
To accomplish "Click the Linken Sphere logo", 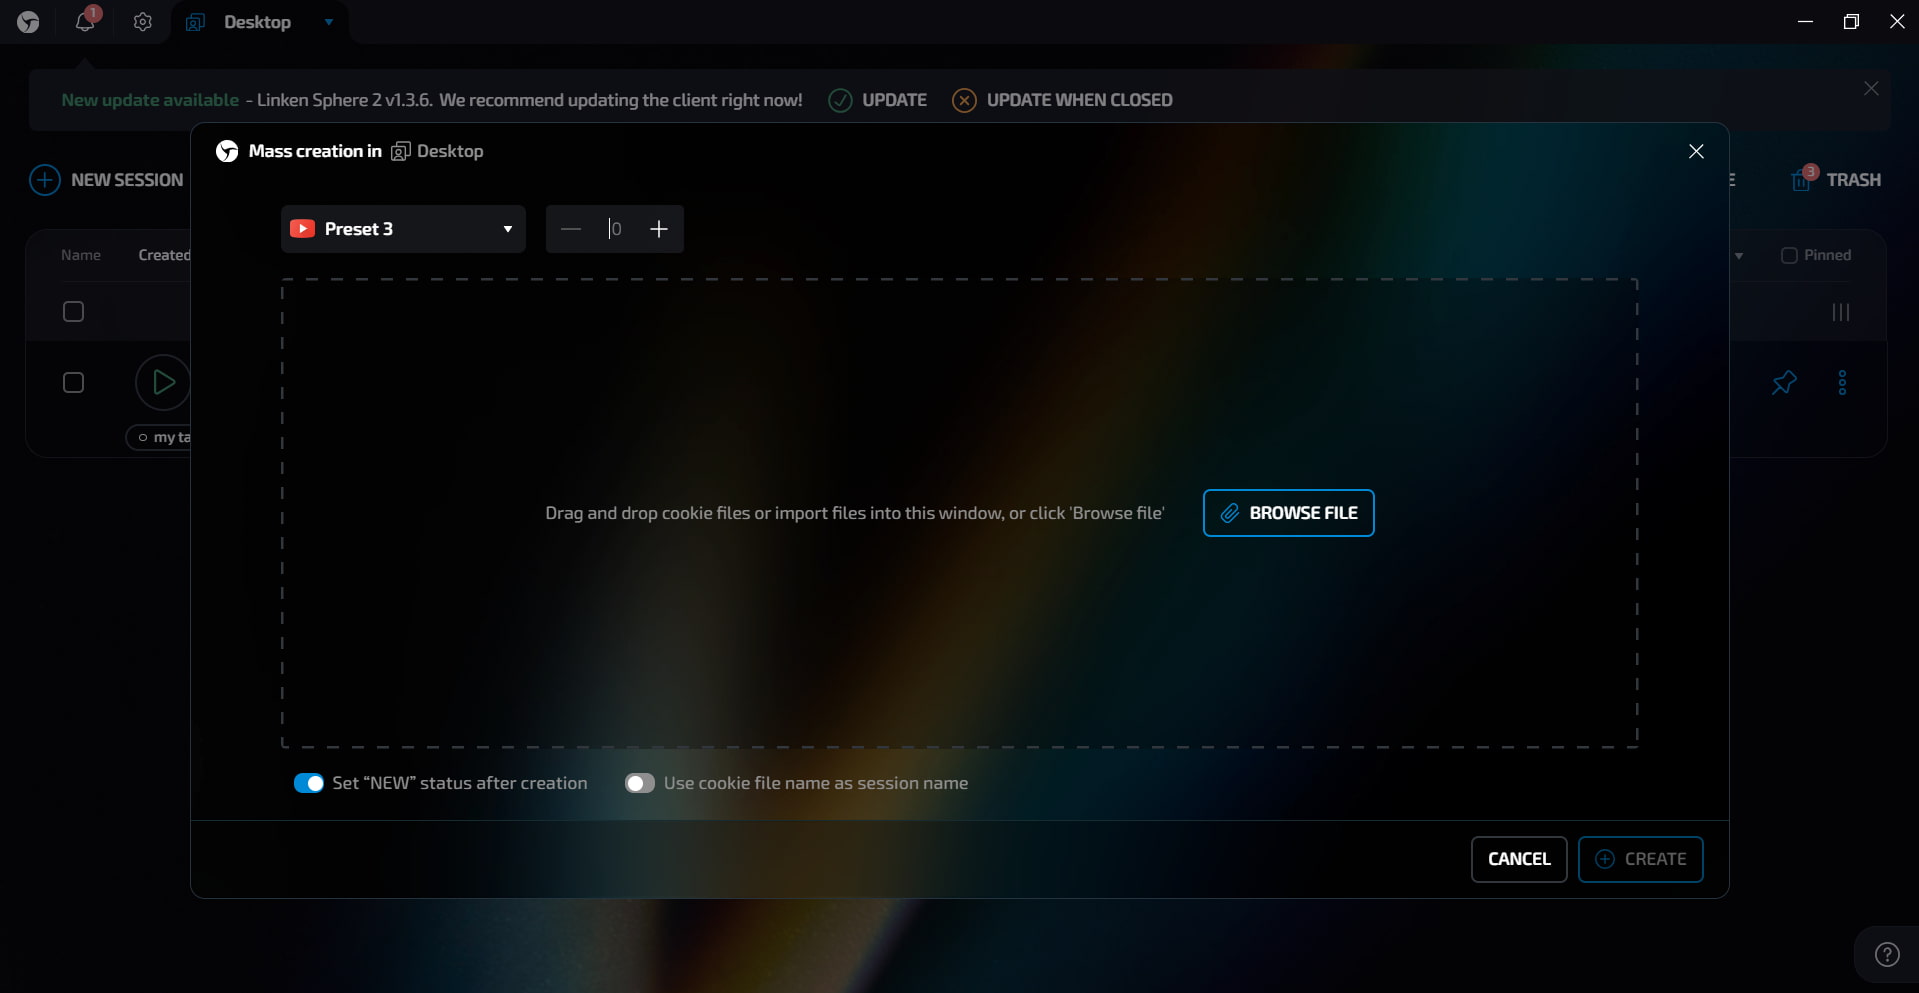I will [x=27, y=21].
